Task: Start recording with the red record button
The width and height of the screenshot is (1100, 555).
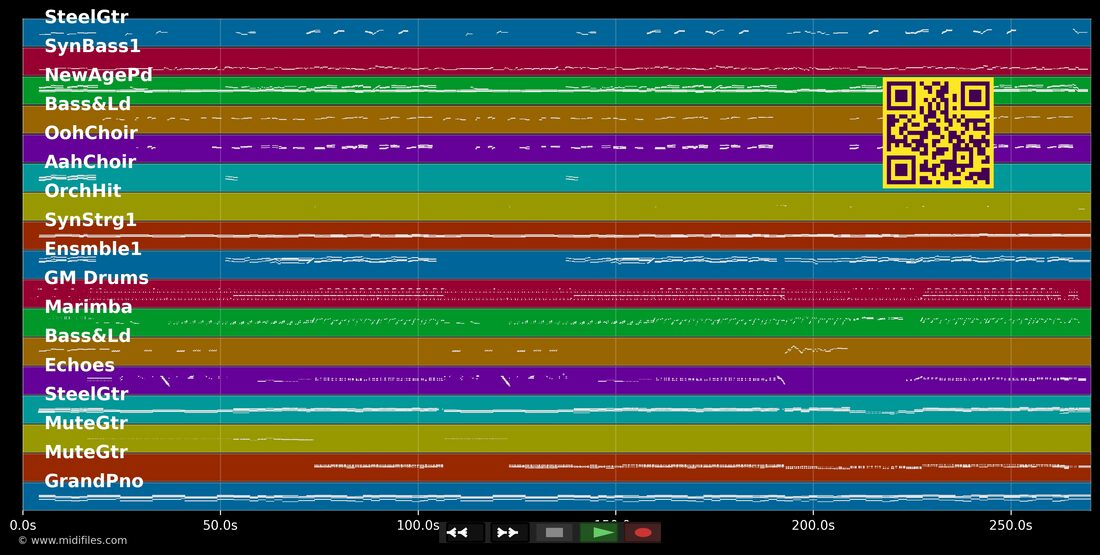Action: point(643,533)
